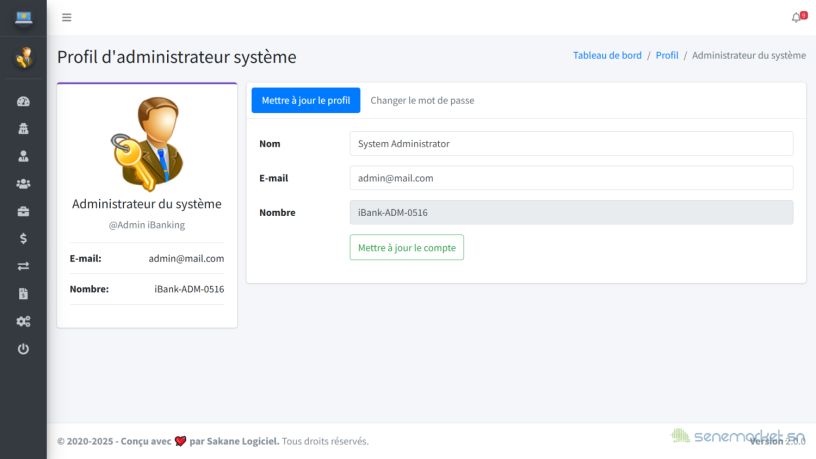Open the dashboard gauge icon in sidebar
Viewport: 816px width, 459px height.
pos(23,101)
